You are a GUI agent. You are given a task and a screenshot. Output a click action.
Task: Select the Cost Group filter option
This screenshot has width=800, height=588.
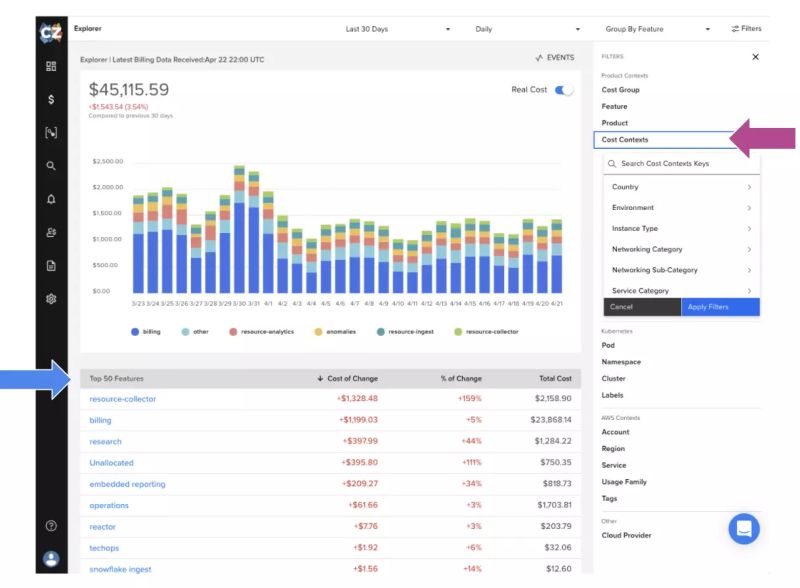point(620,89)
